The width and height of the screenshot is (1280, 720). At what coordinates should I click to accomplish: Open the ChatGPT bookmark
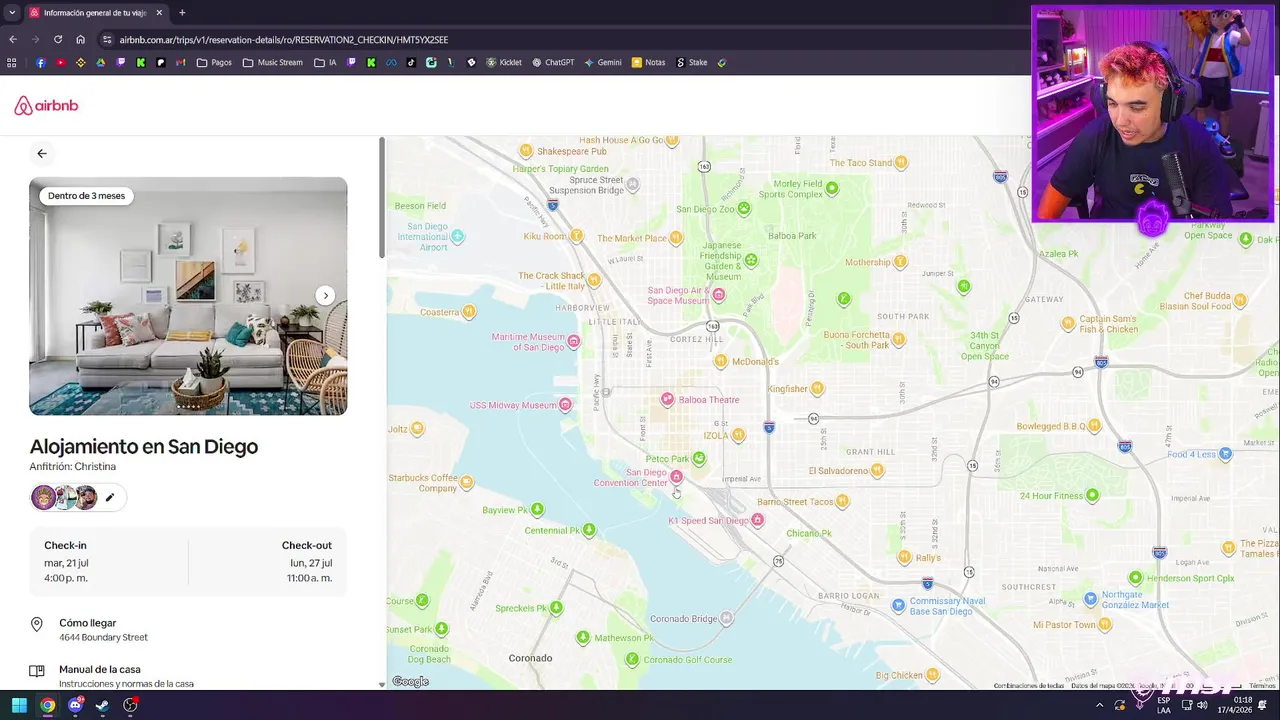click(553, 62)
